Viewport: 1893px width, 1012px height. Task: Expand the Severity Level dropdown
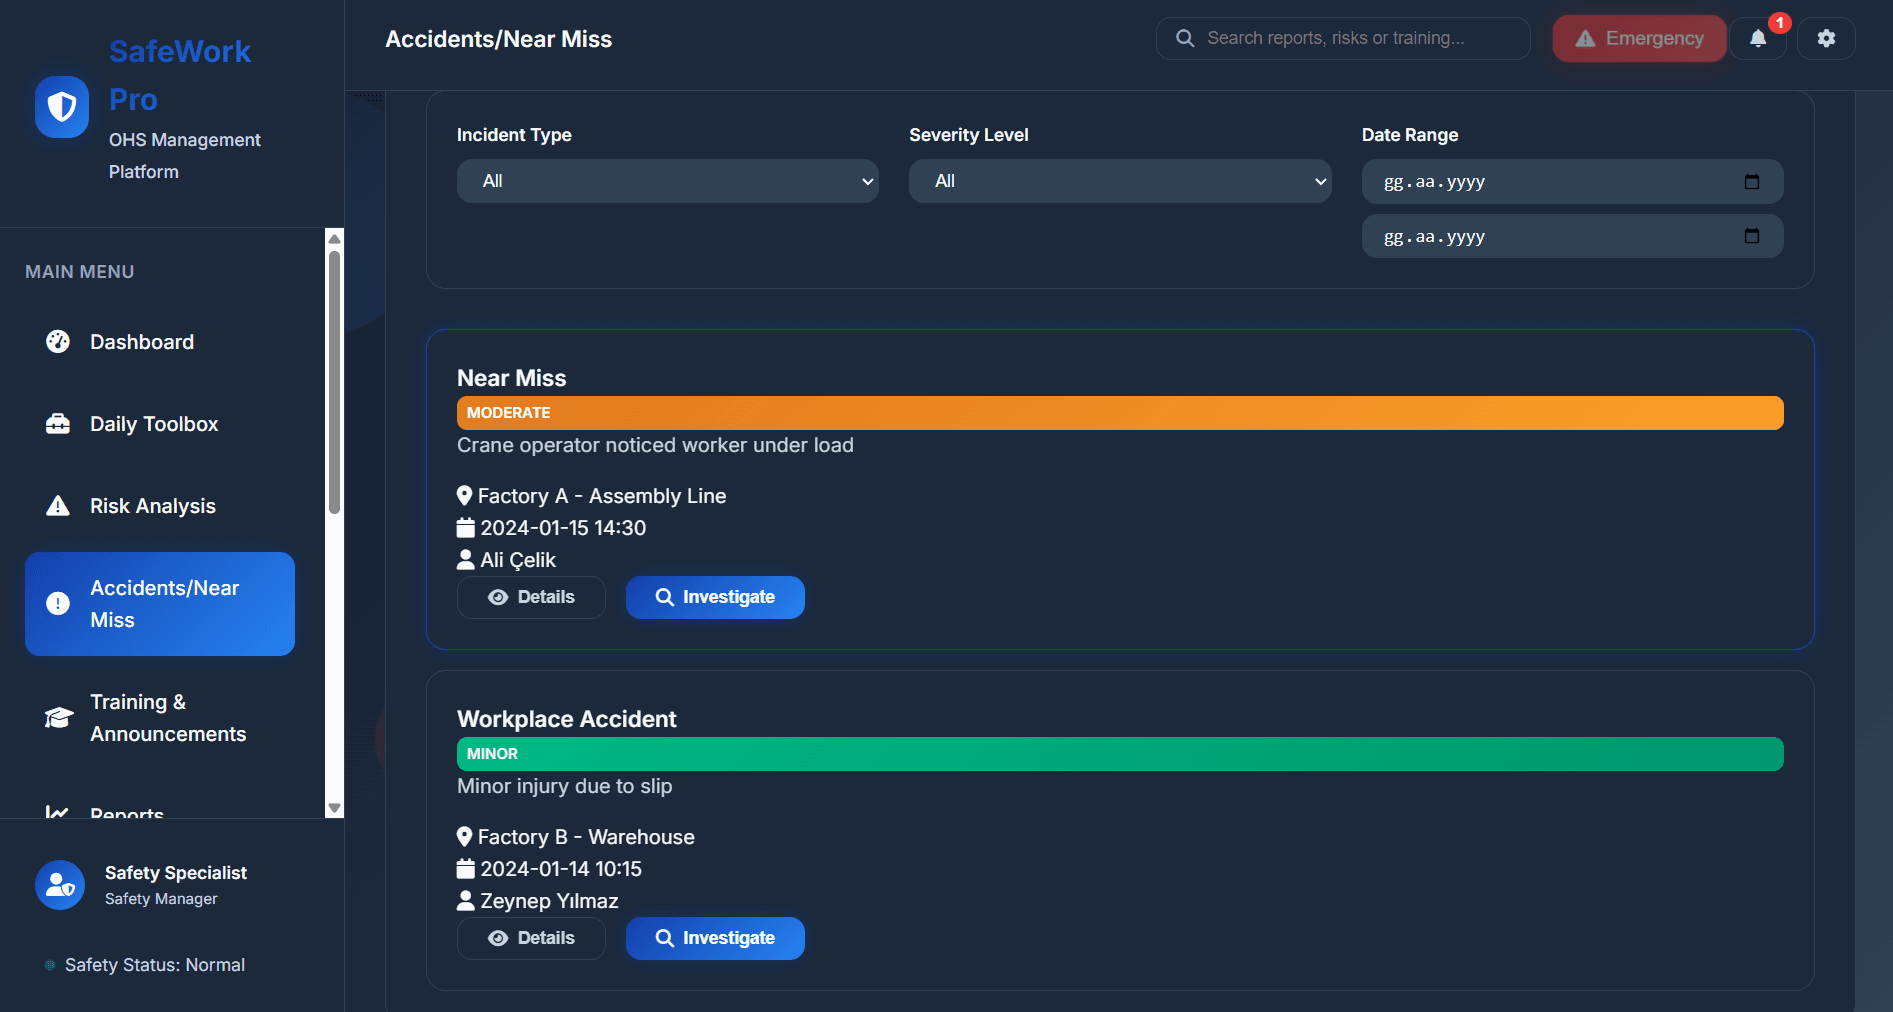click(1119, 181)
